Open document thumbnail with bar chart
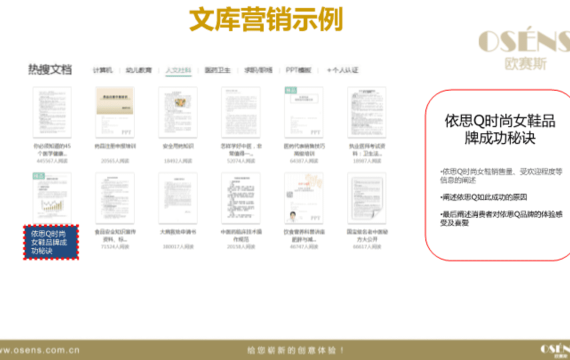 coord(52,198)
